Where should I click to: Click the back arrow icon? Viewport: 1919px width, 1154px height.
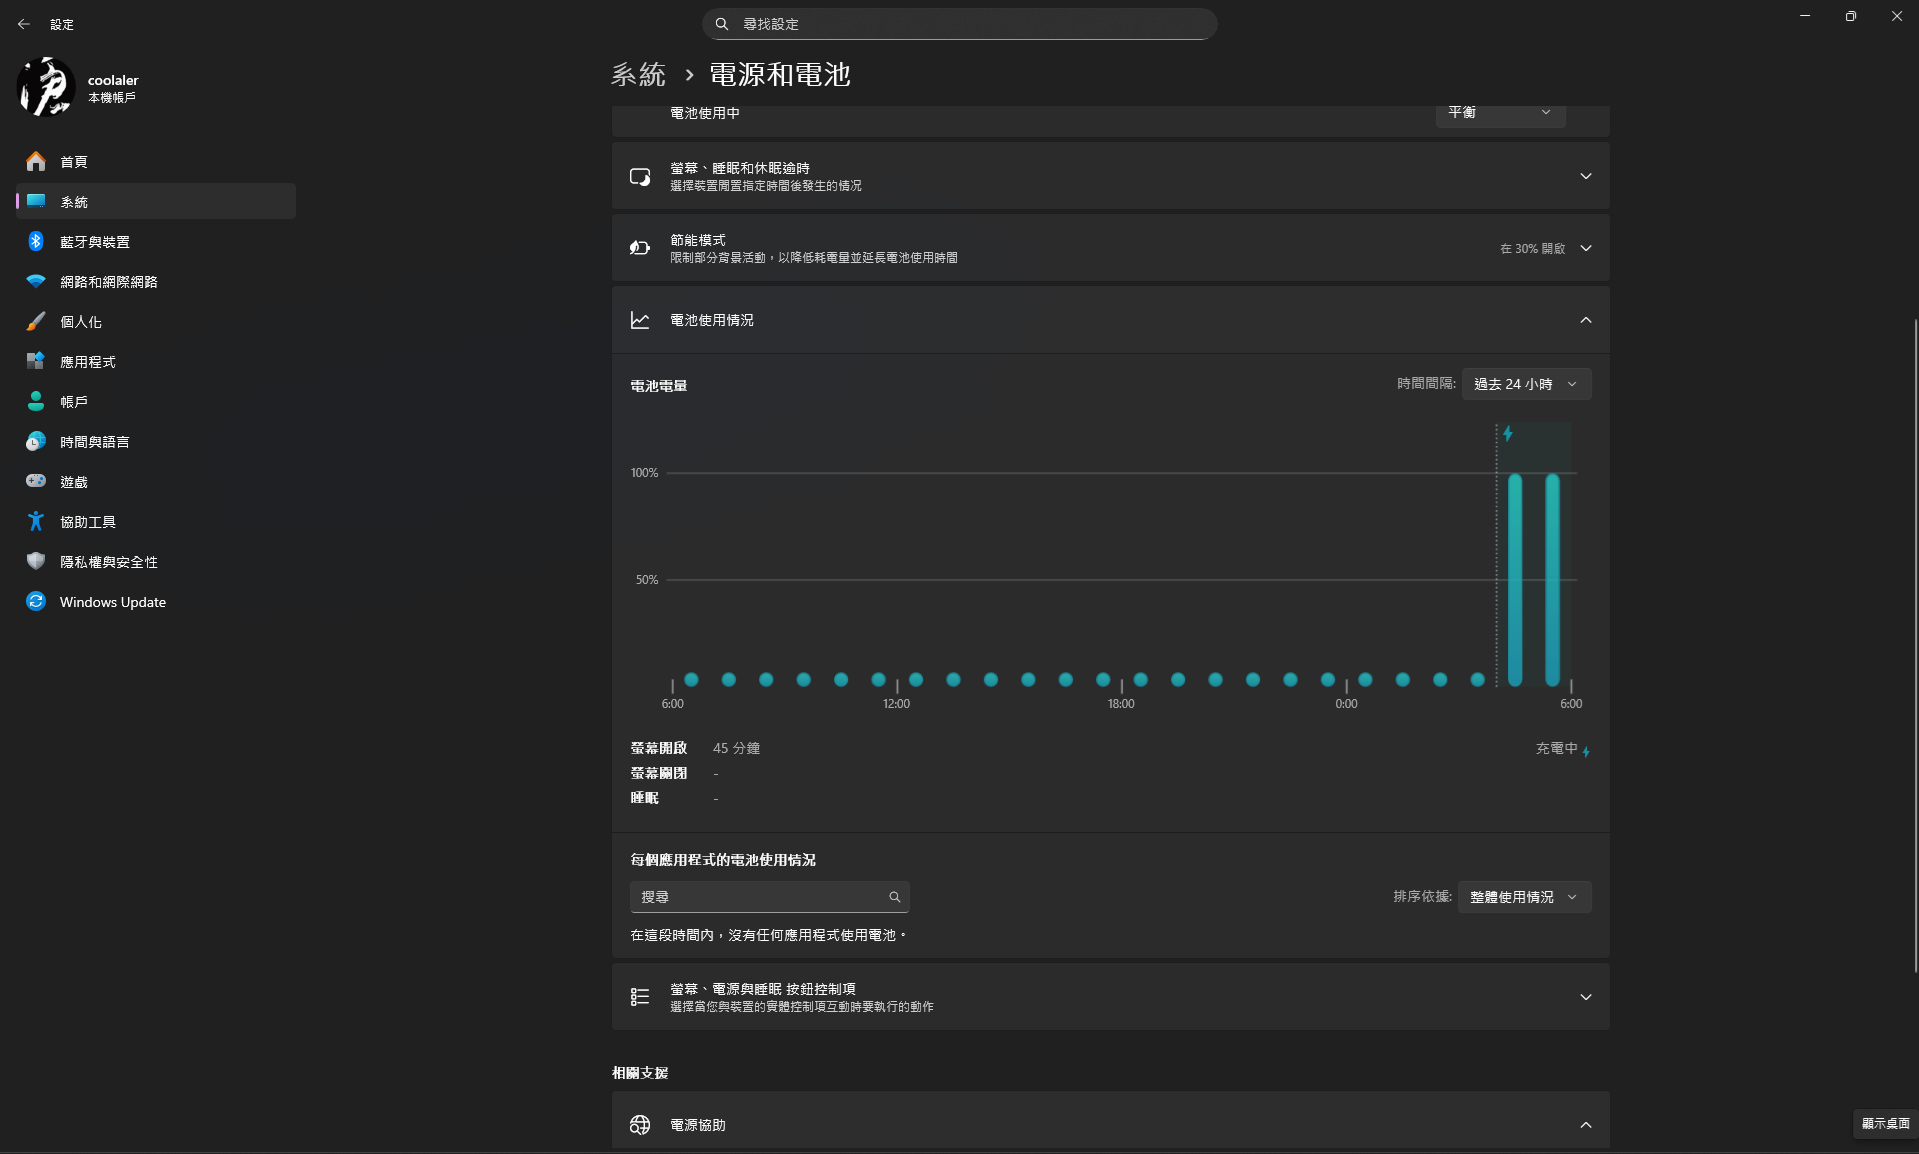pyautogui.click(x=24, y=24)
